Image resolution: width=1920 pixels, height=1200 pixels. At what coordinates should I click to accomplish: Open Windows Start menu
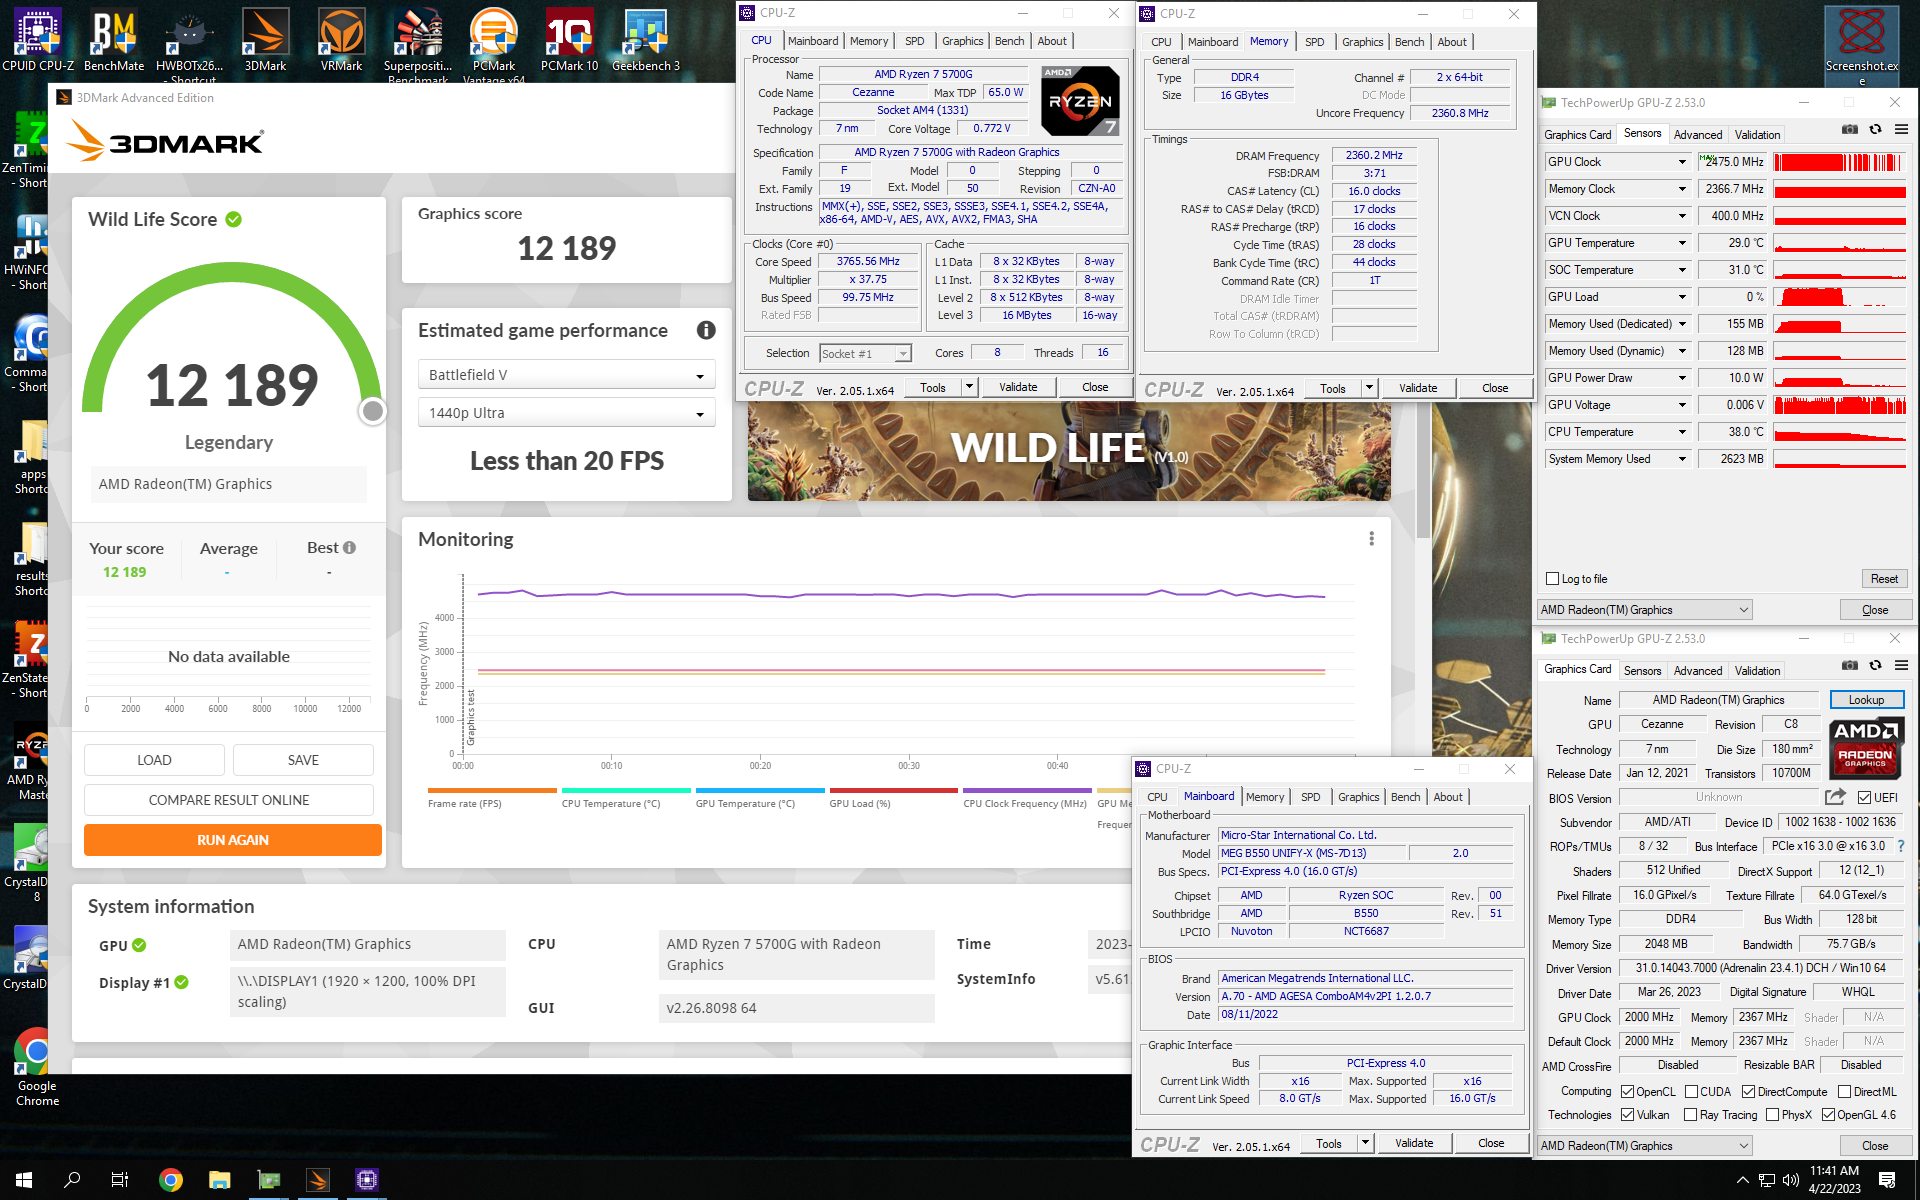pos(24,1180)
